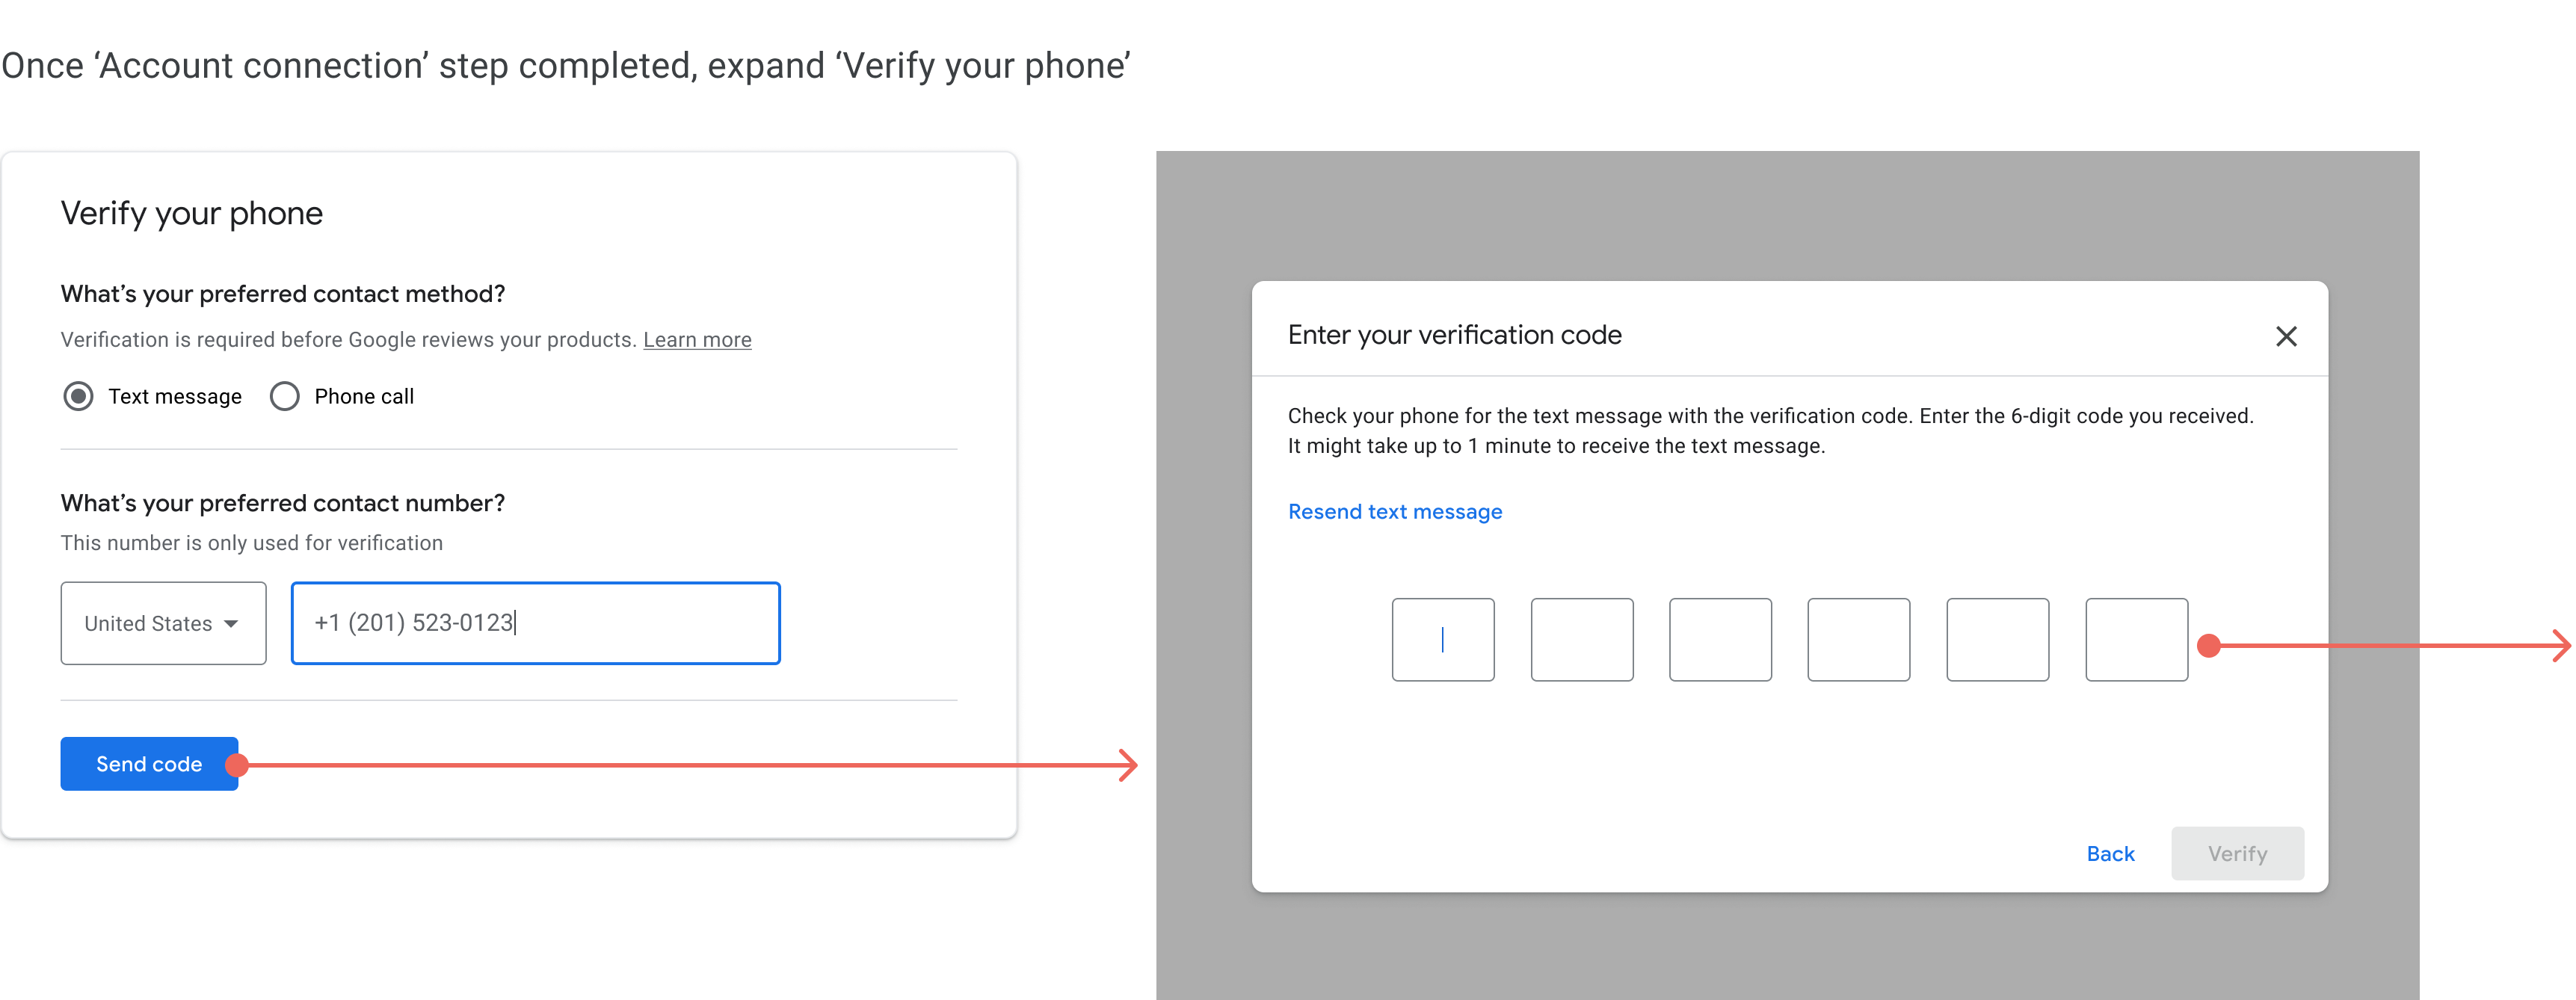Screen dimensions: 2576x1000
Task: Click the Phone call label text
Action: tap(364, 396)
